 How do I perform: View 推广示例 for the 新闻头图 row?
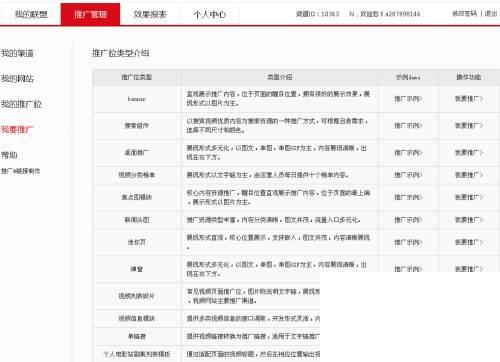[408, 220]
